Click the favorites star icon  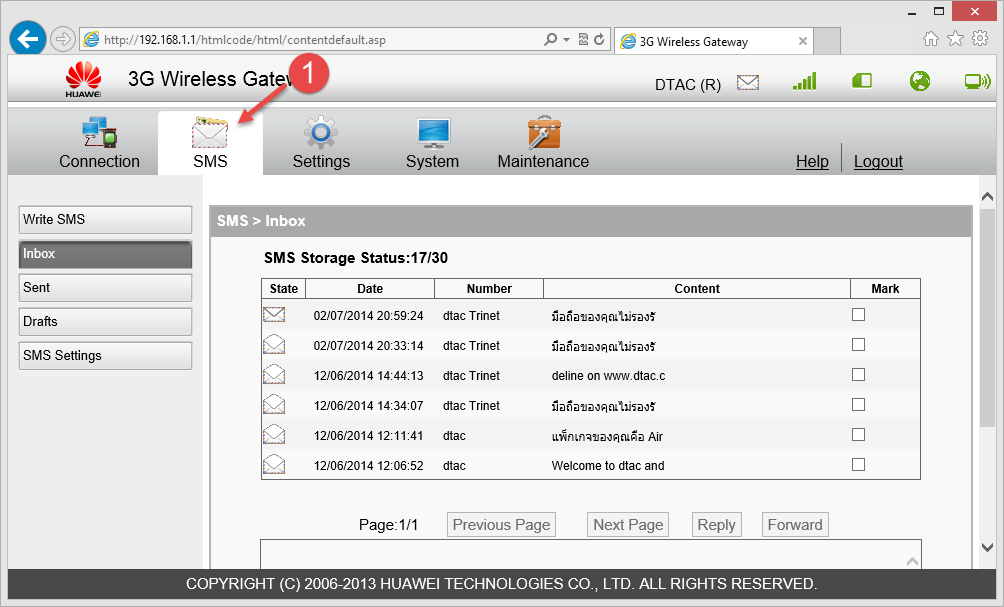coord(955,38)
